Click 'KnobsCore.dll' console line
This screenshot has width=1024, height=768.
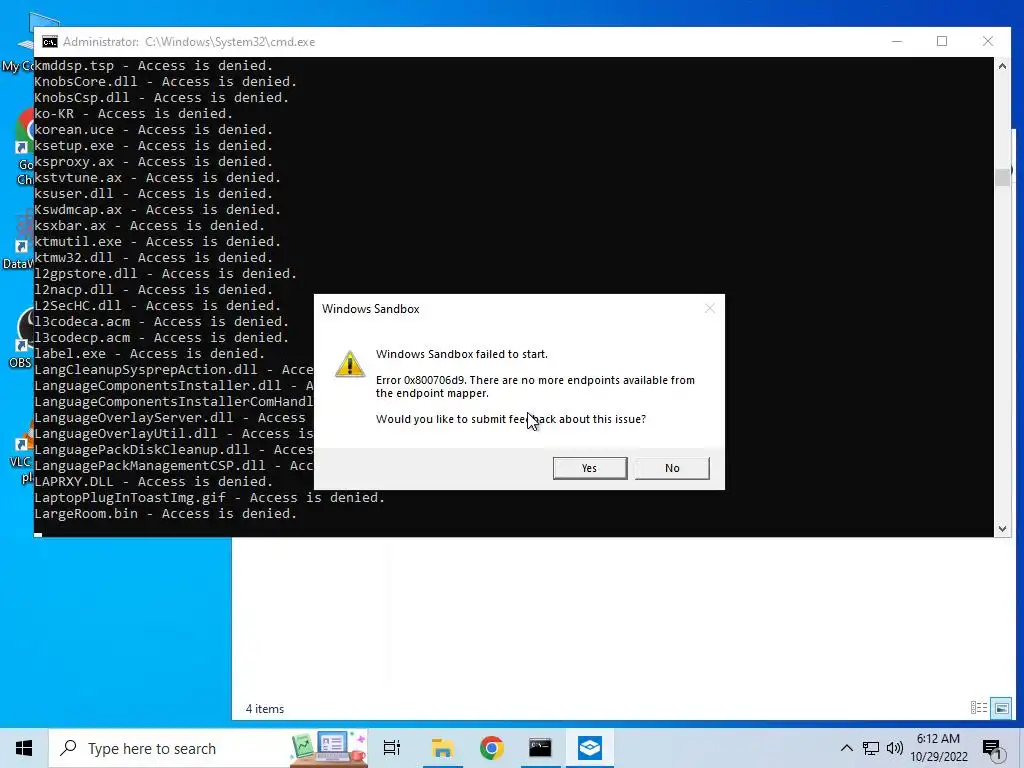pyautogui.click(x=165, y=82)
